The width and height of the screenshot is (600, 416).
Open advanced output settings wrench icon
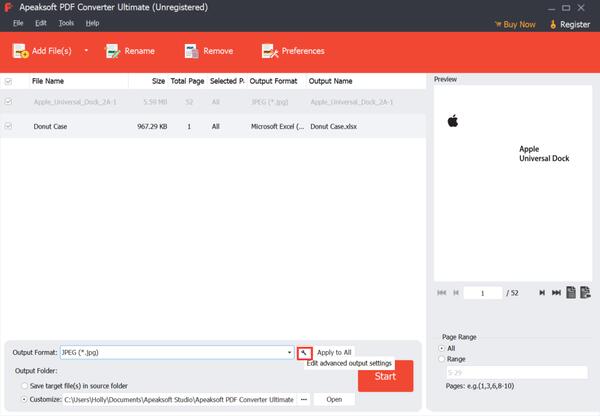[x=303, y=353]
